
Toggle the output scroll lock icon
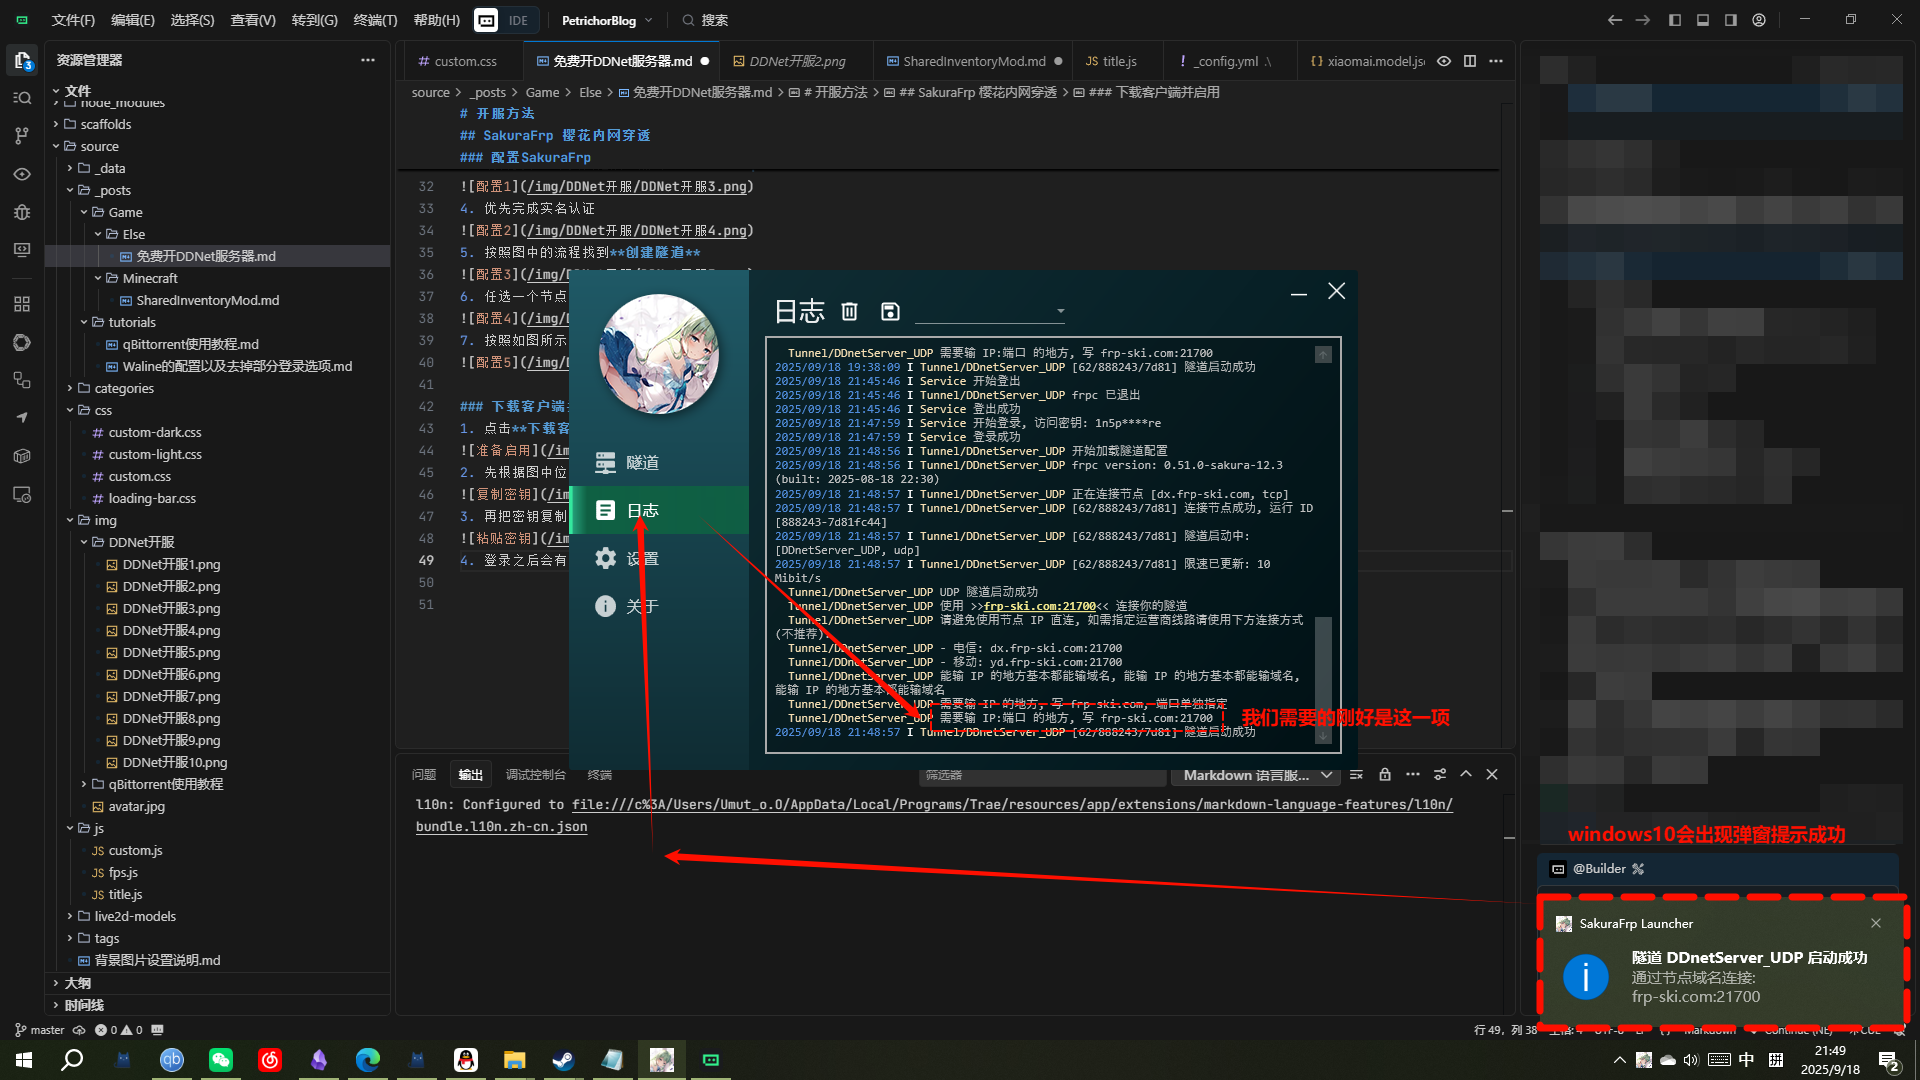coord(1385,775)
